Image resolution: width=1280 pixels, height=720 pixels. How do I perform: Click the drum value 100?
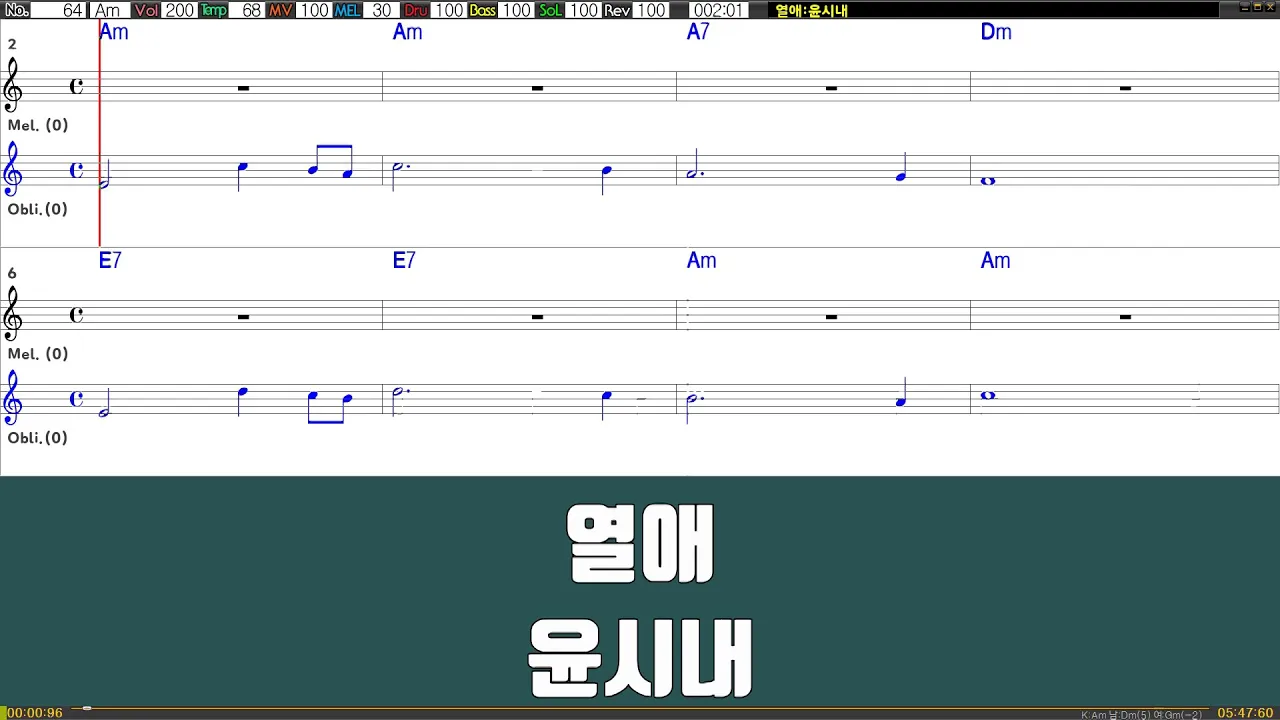449,10
